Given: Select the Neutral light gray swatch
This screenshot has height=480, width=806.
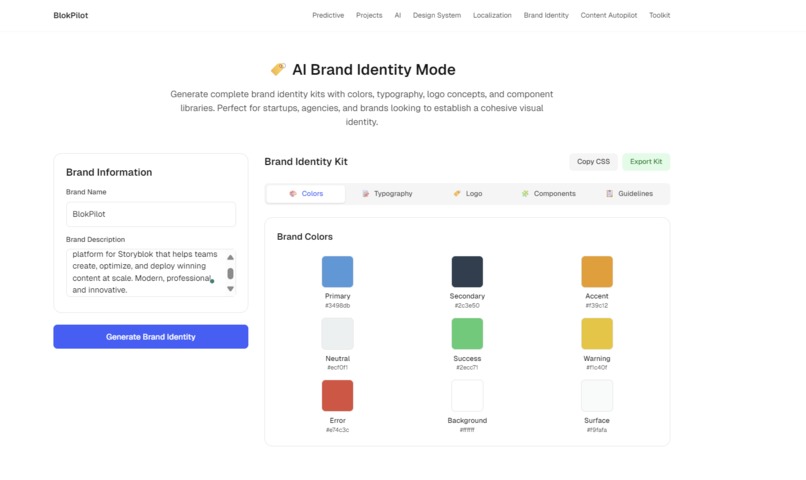Looking at the screenshot, I should tap(337, 334).
